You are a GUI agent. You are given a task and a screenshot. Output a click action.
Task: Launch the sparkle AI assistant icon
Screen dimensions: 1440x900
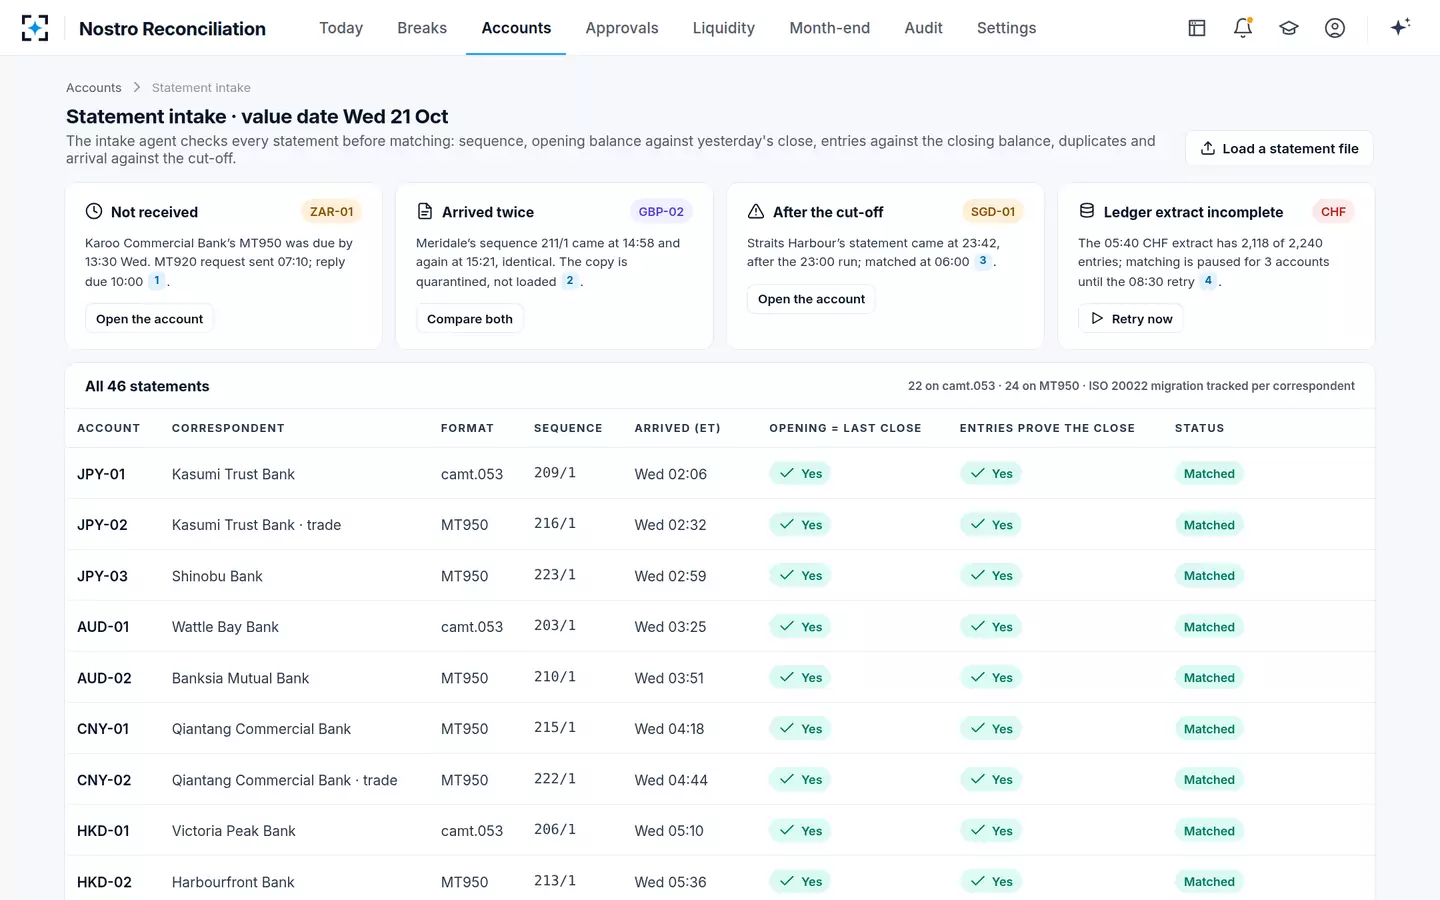pyautogui.click(x=1400, y=27)
